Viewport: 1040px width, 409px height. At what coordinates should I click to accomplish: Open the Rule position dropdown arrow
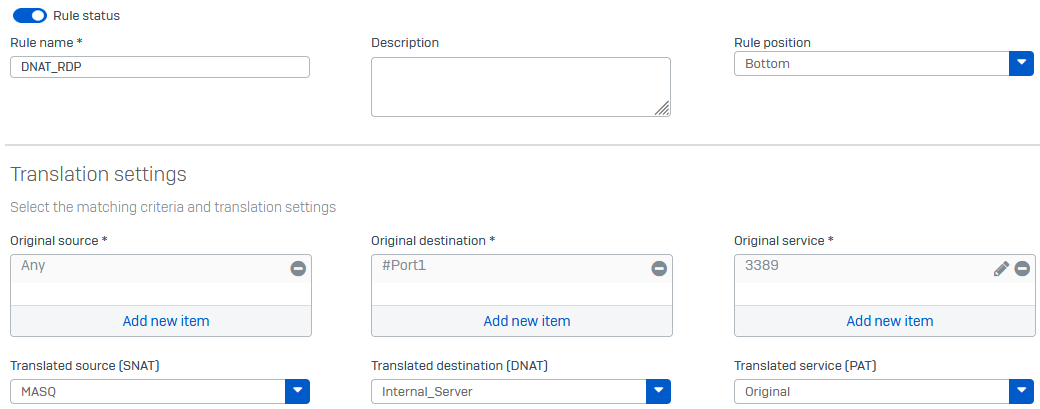point(1021,64)
